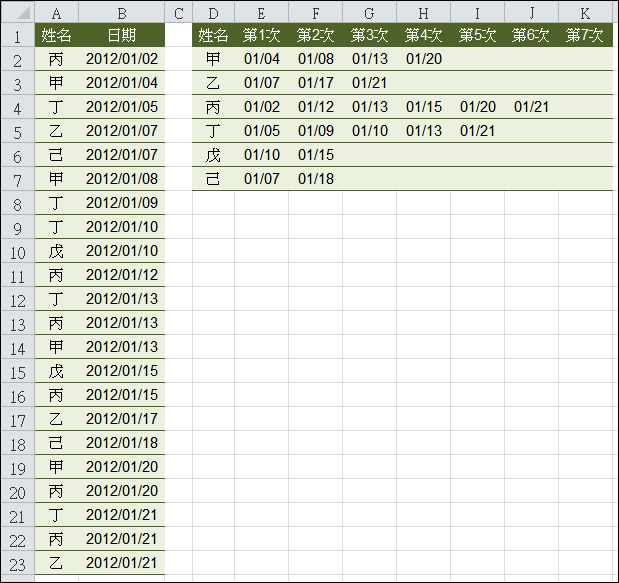Select row 1 header
This screenshot has height=583, width=619.
pyautogui.click(x=18, y=35)
